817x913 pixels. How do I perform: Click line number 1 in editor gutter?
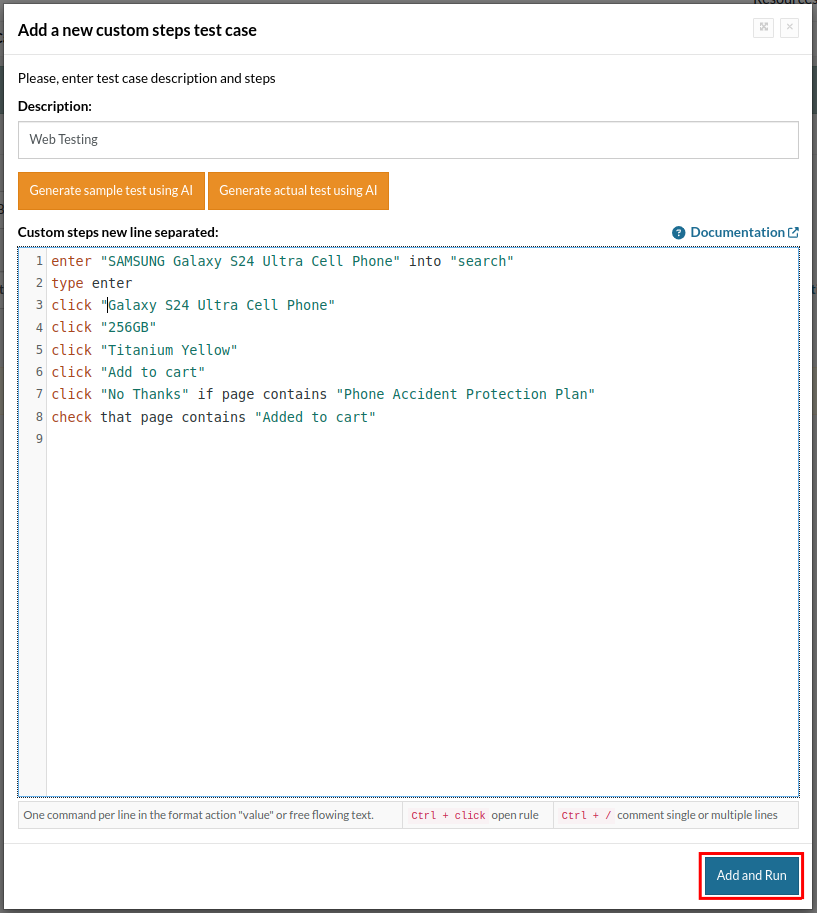click(38, 261)
